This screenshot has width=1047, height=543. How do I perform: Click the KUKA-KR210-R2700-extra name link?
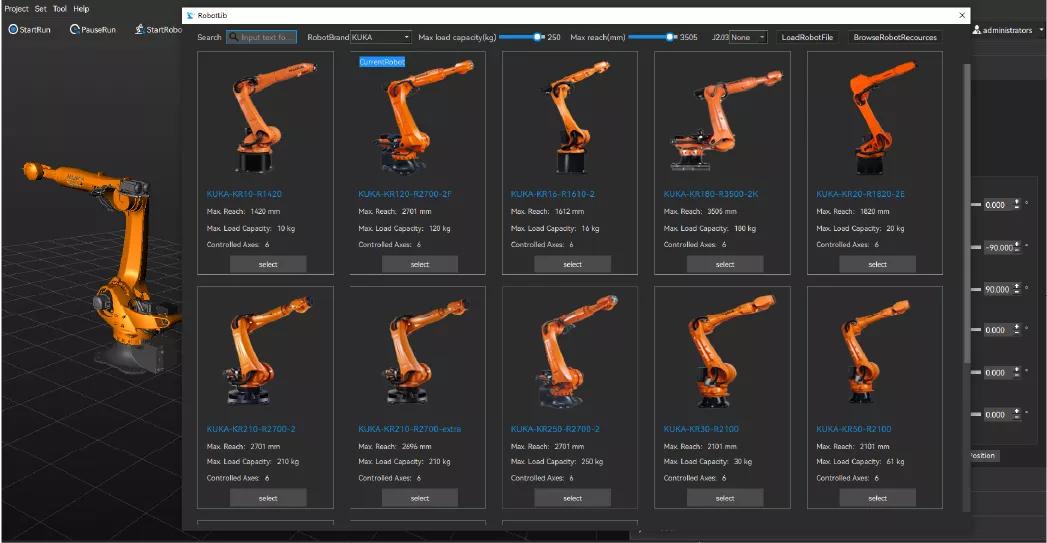409,429
